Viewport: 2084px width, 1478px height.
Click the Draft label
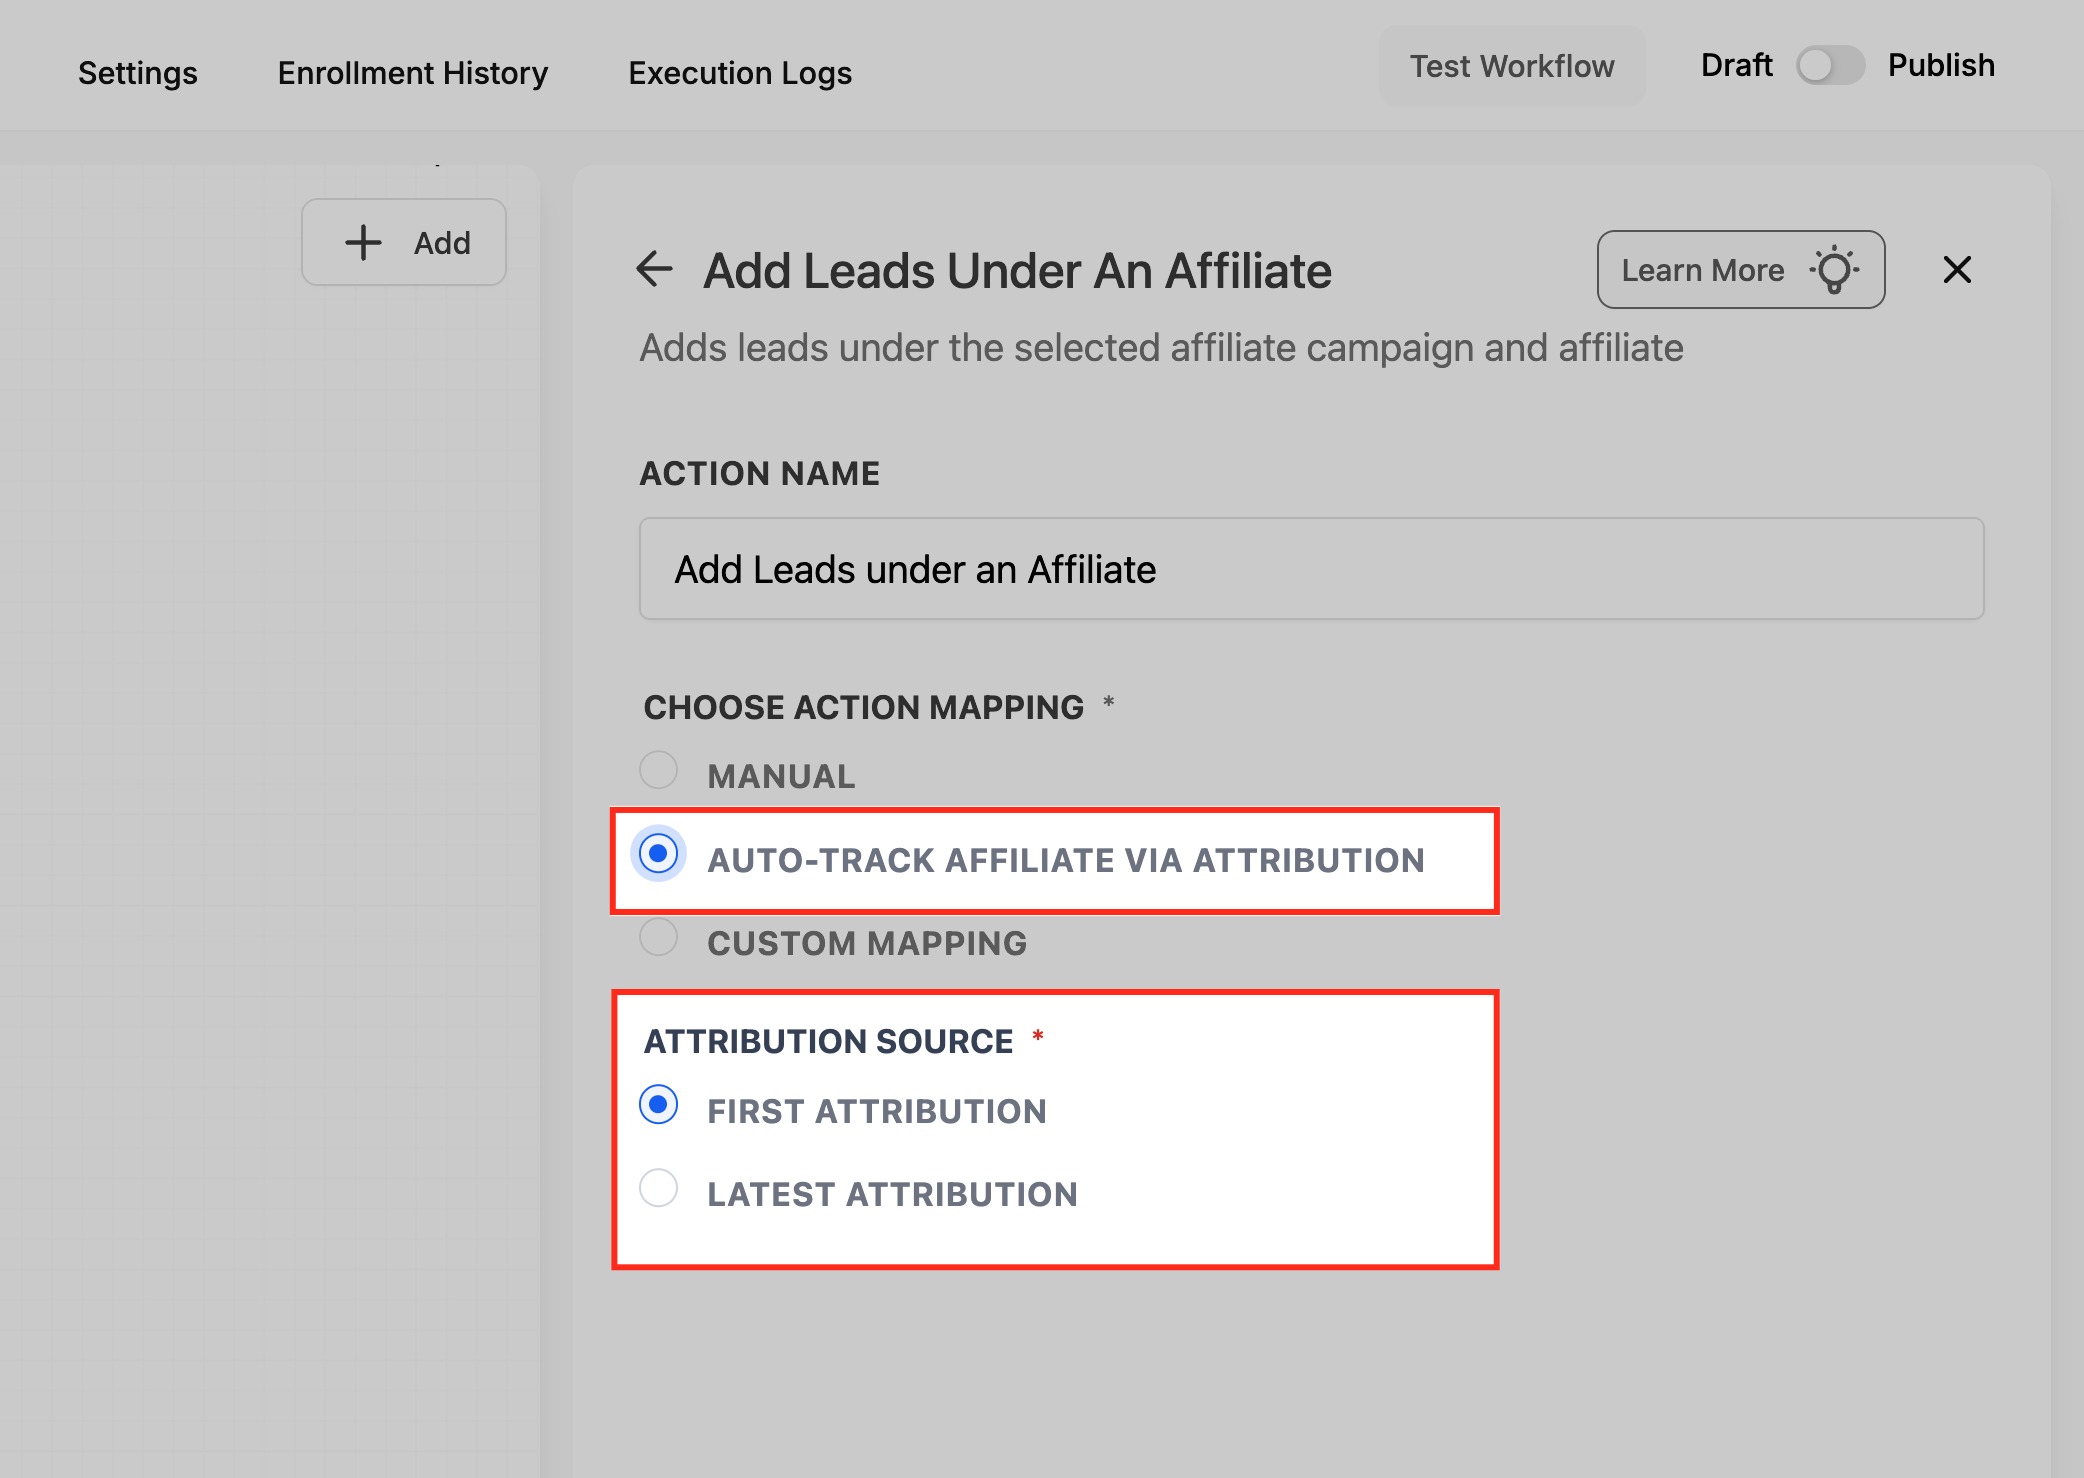(x=1736, y=66)
